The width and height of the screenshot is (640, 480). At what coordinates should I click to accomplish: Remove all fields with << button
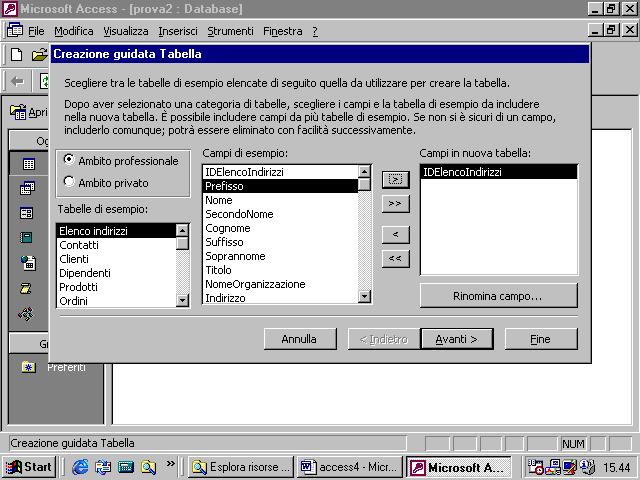pos(396,258)
